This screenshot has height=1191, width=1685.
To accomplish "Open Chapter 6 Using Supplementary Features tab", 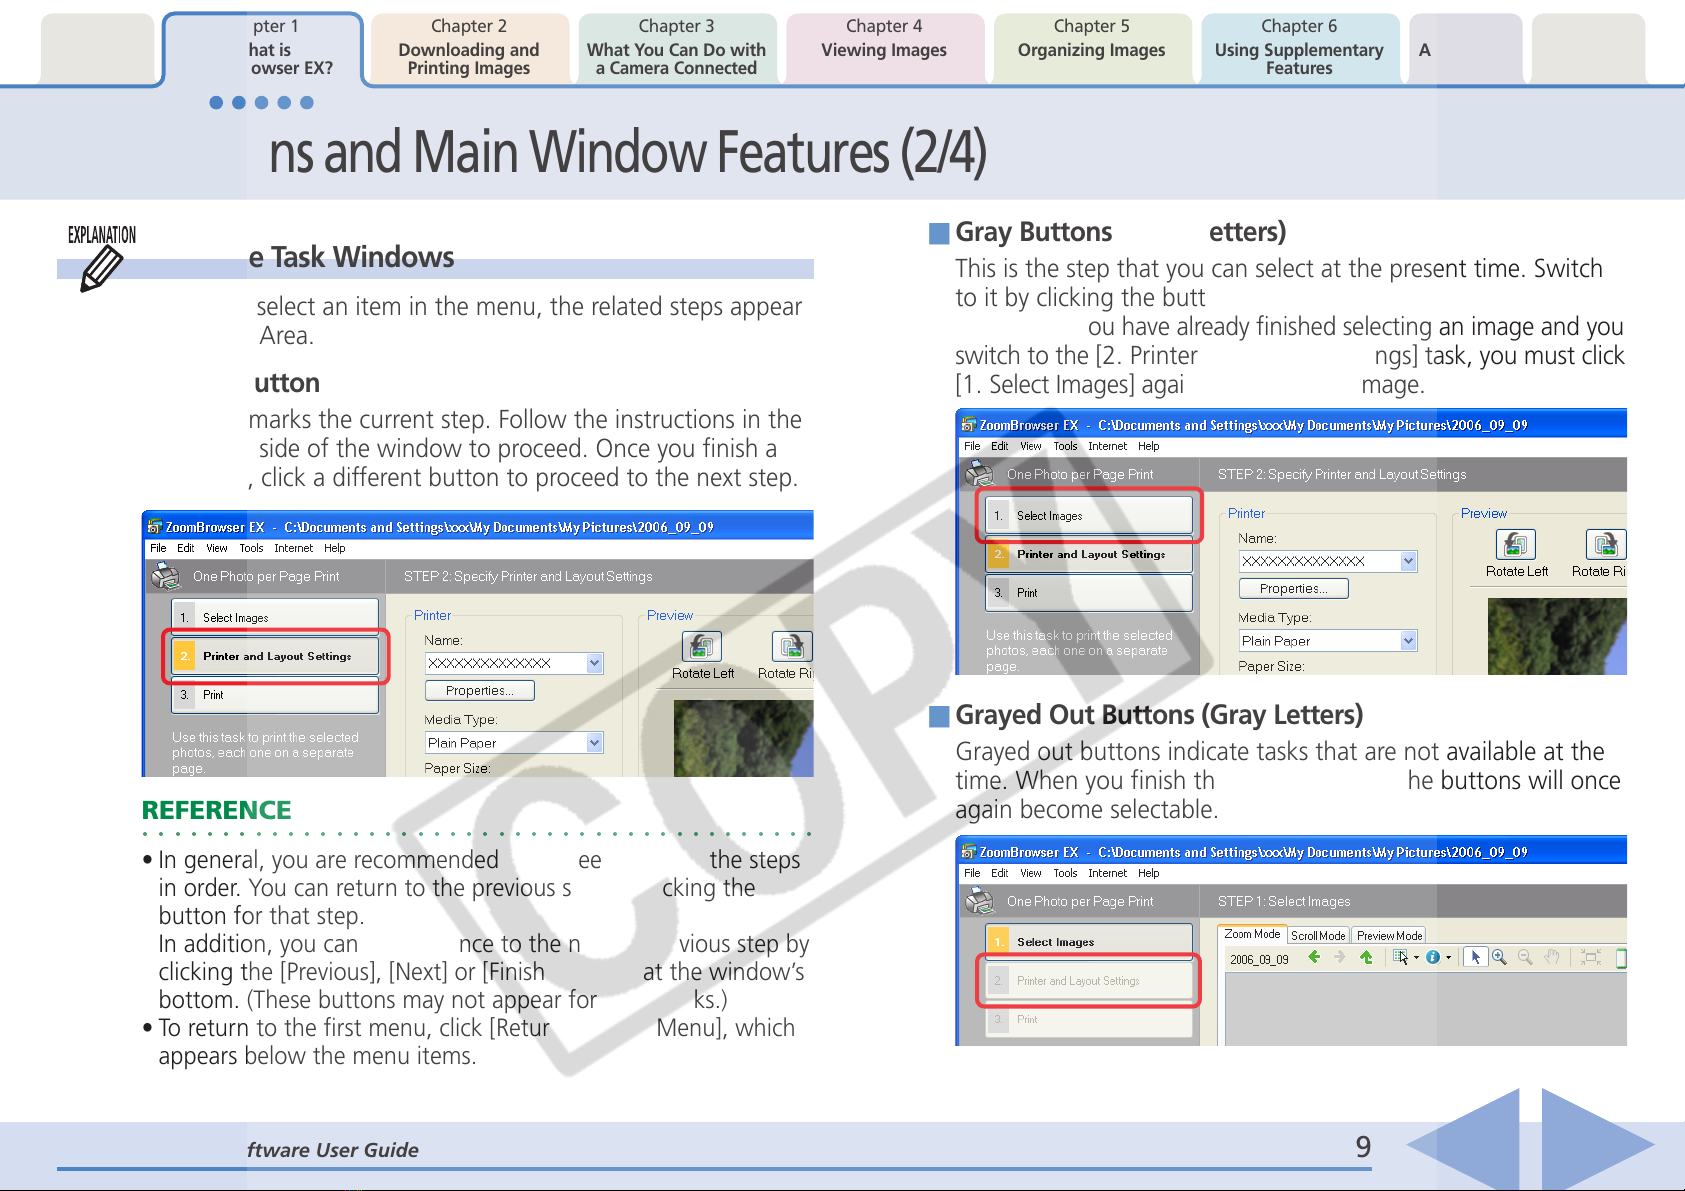I will (1298, 48).
